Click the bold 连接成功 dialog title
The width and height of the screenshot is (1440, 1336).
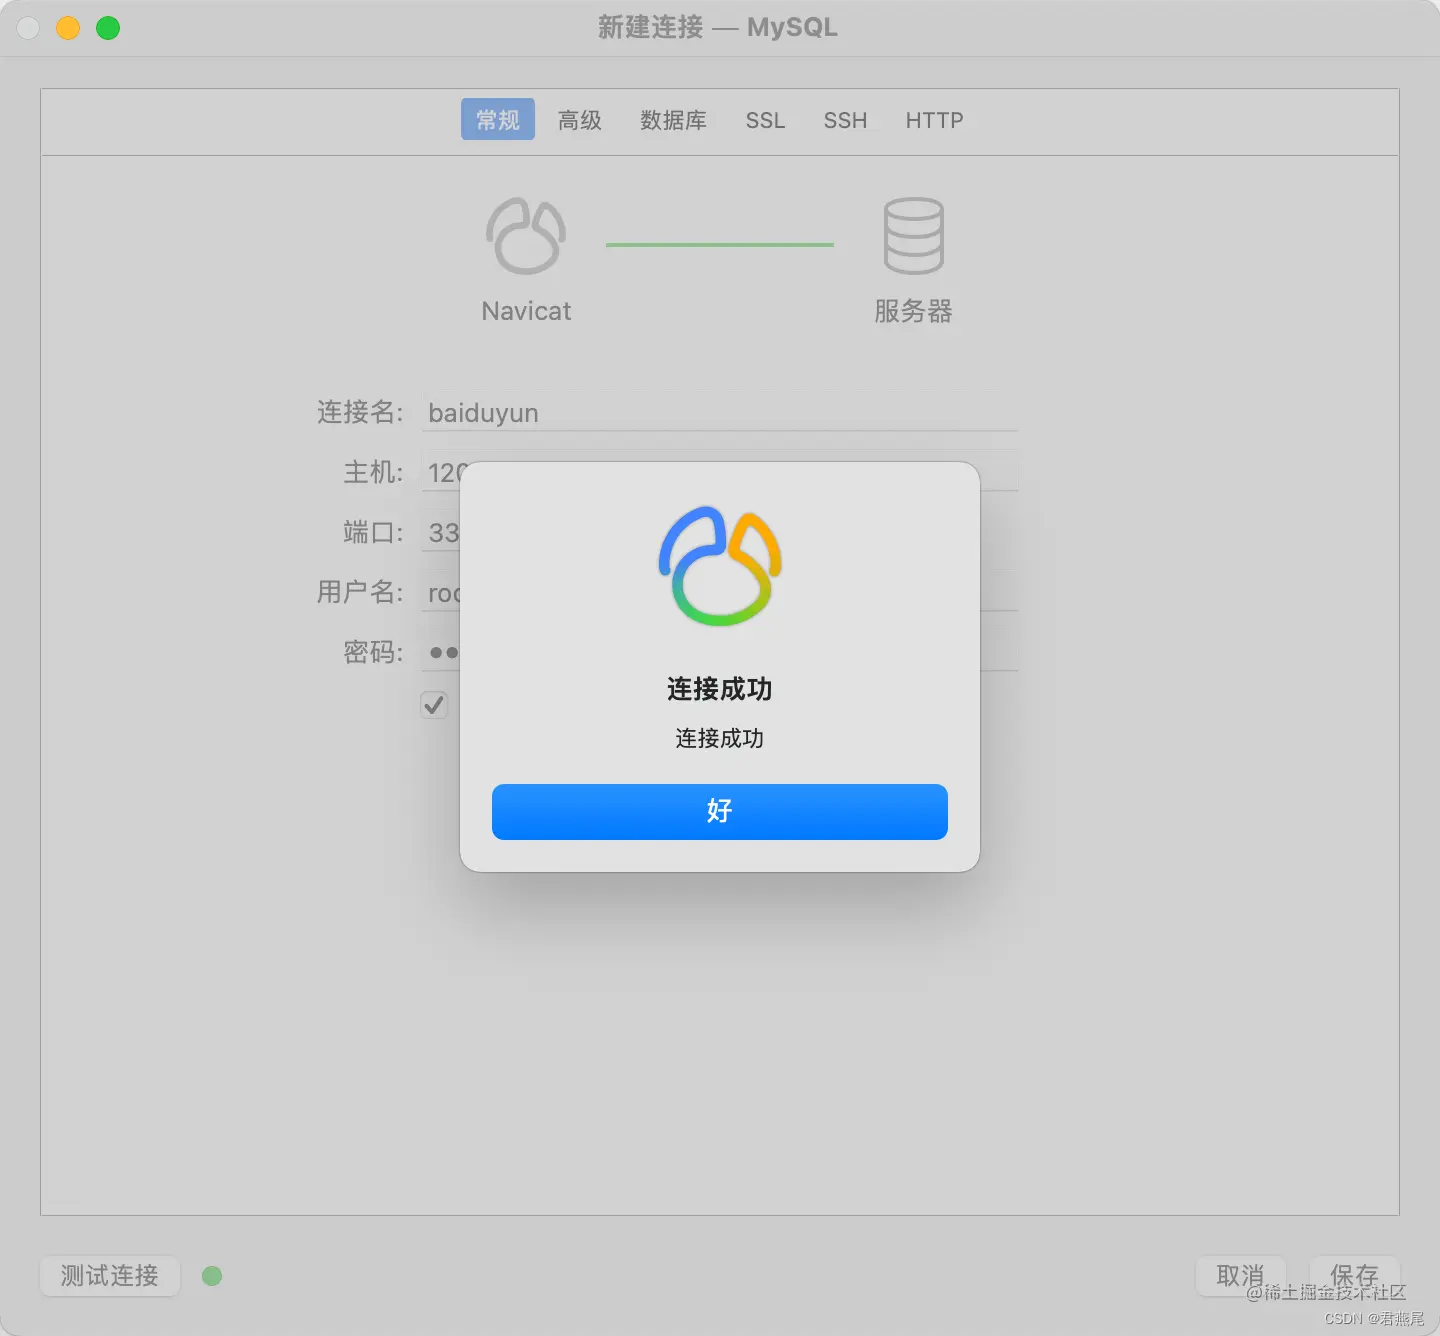[719, 689]
